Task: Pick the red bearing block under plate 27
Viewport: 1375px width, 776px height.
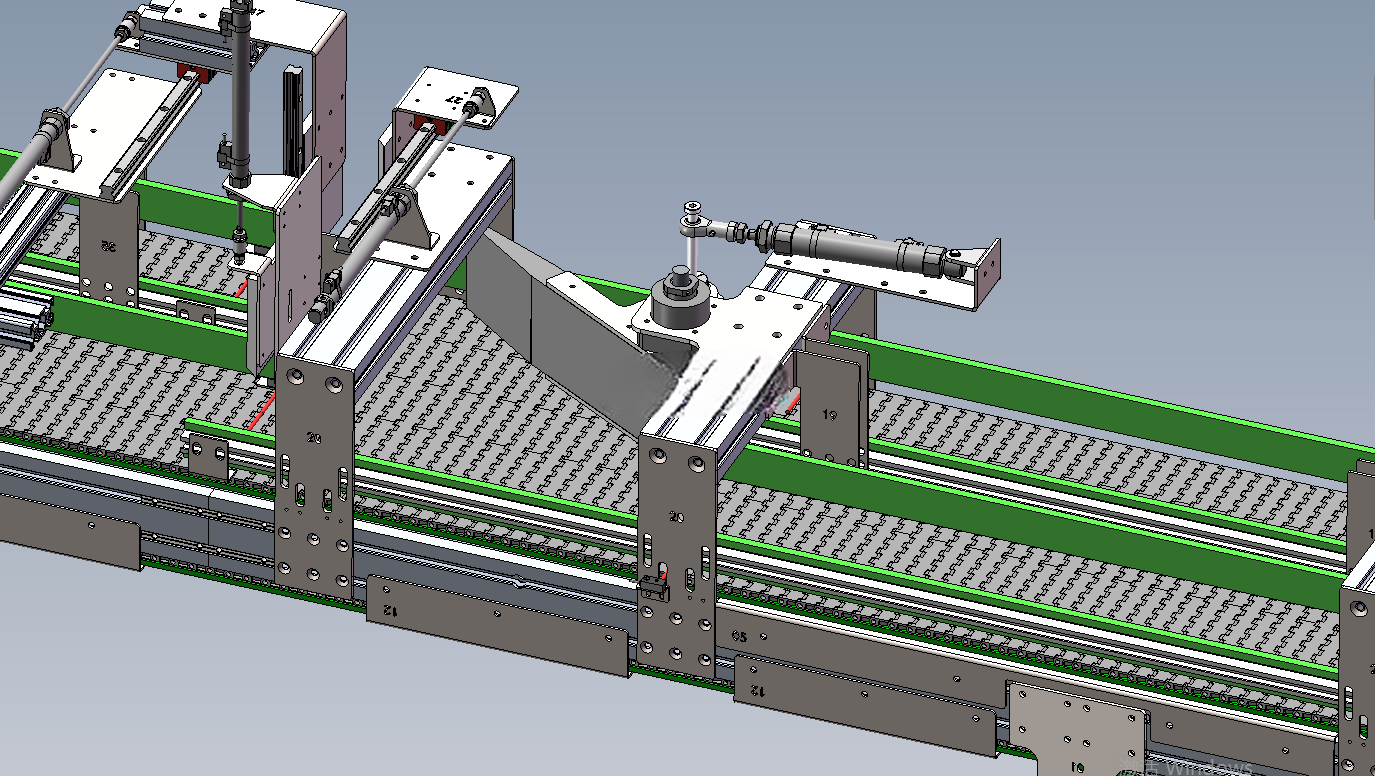Action: [426, 126]
